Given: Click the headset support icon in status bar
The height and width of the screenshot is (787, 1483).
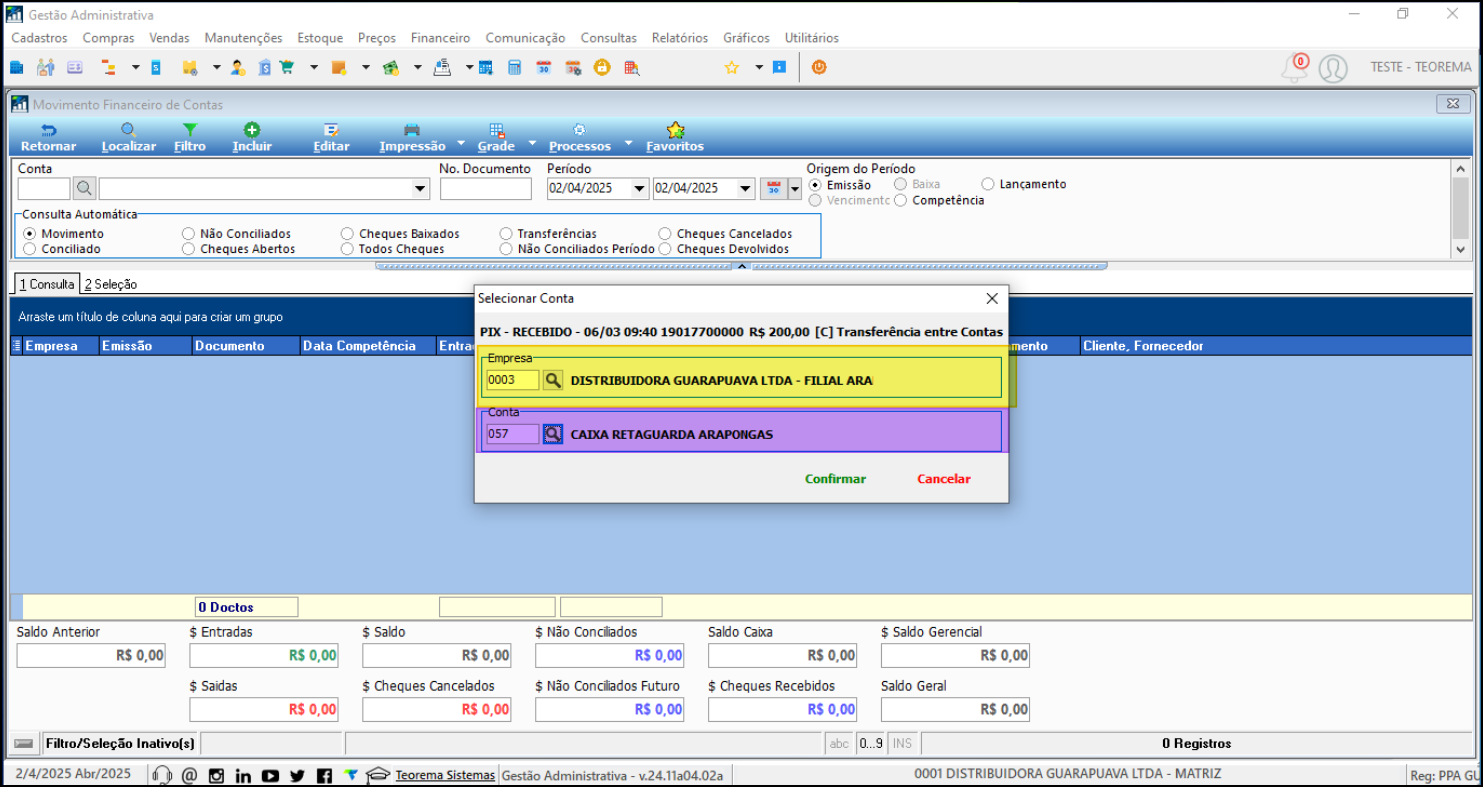Looking at the screenshot, I should 162,775.
